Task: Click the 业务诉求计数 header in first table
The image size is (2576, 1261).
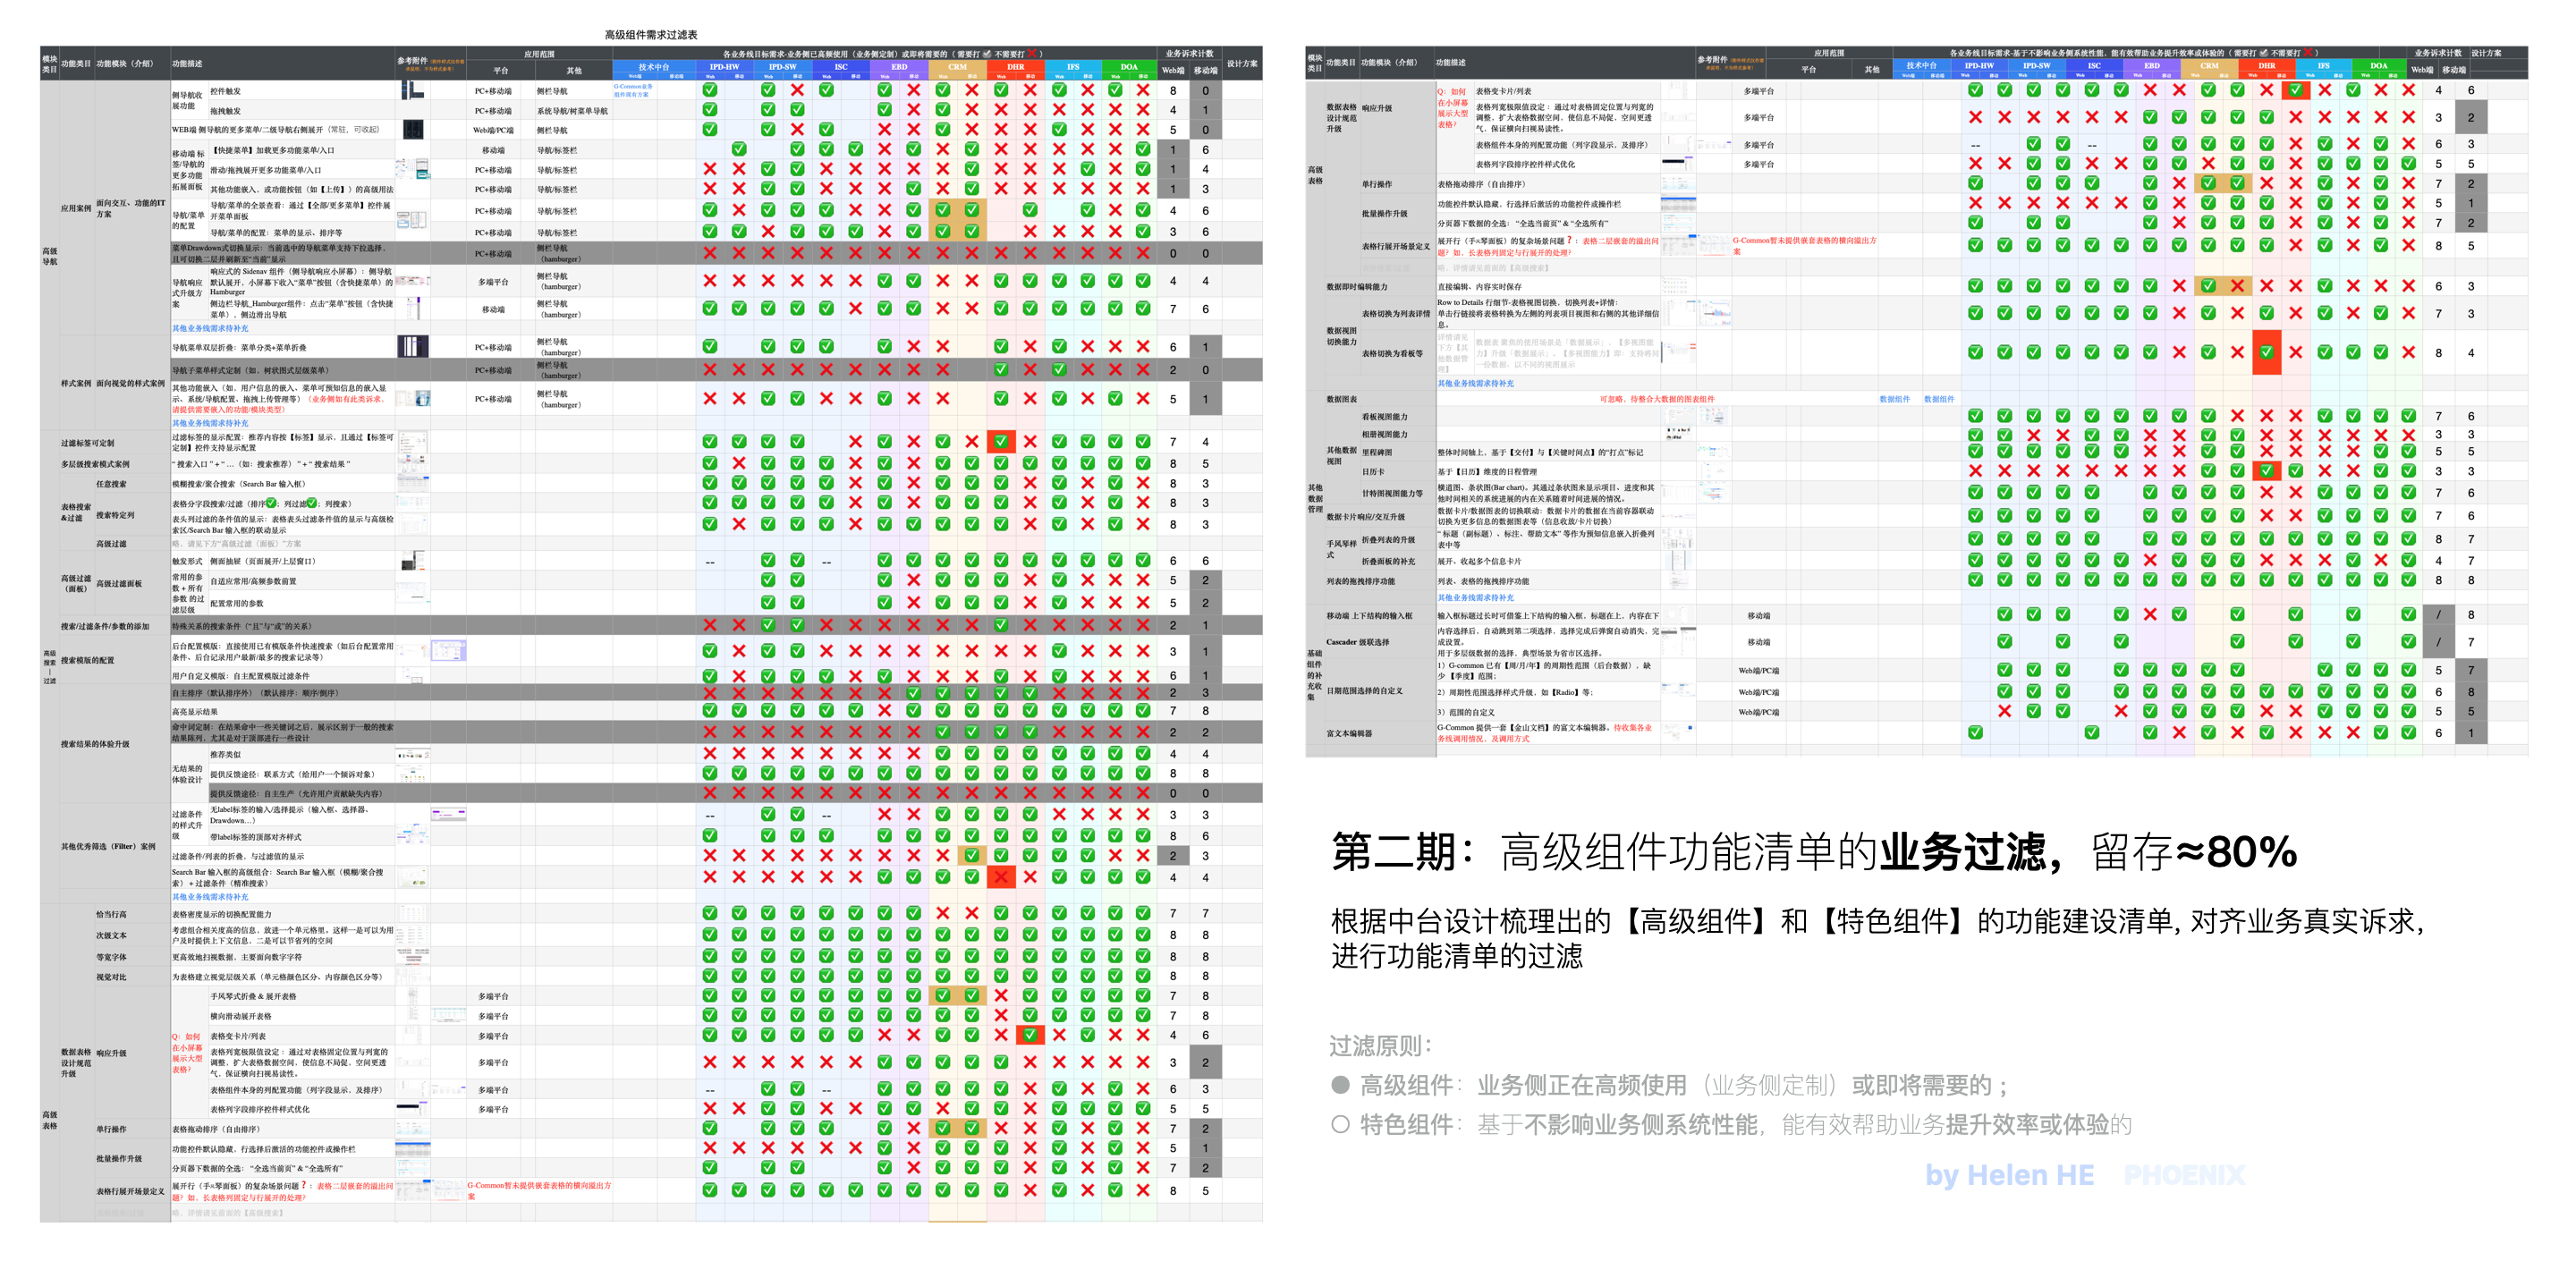Action: (1190, 54)
